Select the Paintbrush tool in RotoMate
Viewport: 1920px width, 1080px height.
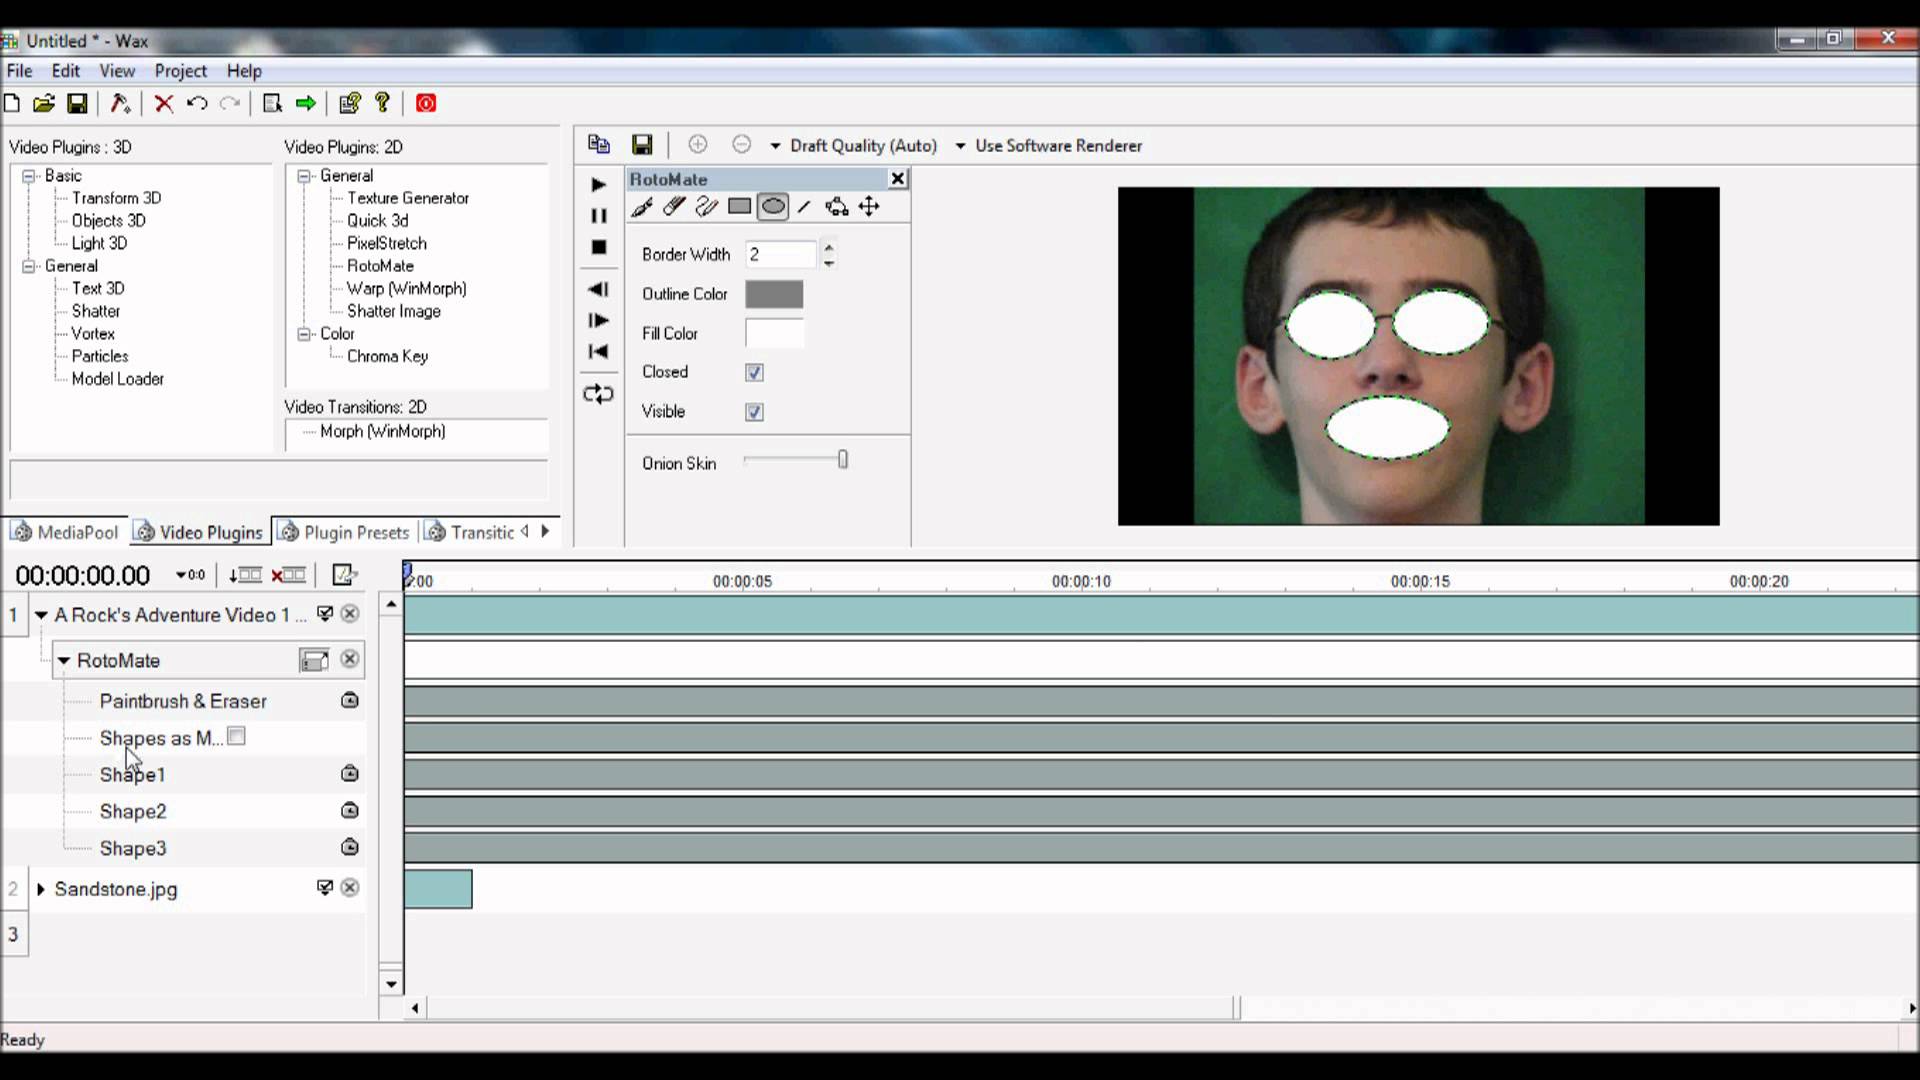[x=641, y=207]
